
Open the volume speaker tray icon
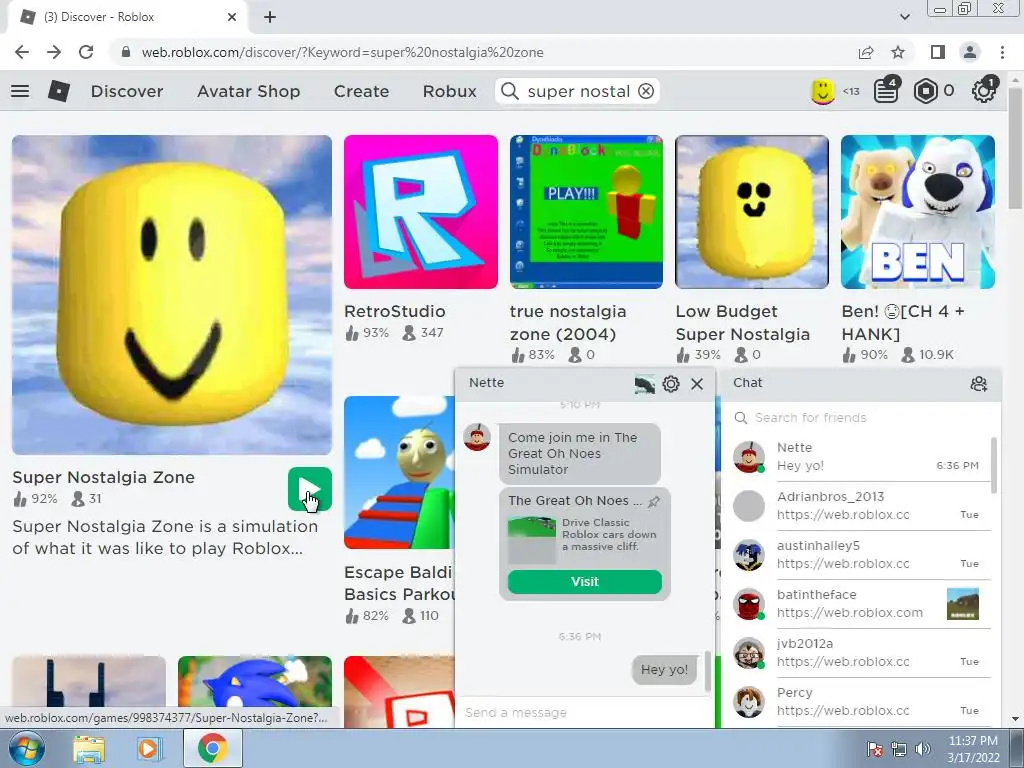[x=923, y=749]
